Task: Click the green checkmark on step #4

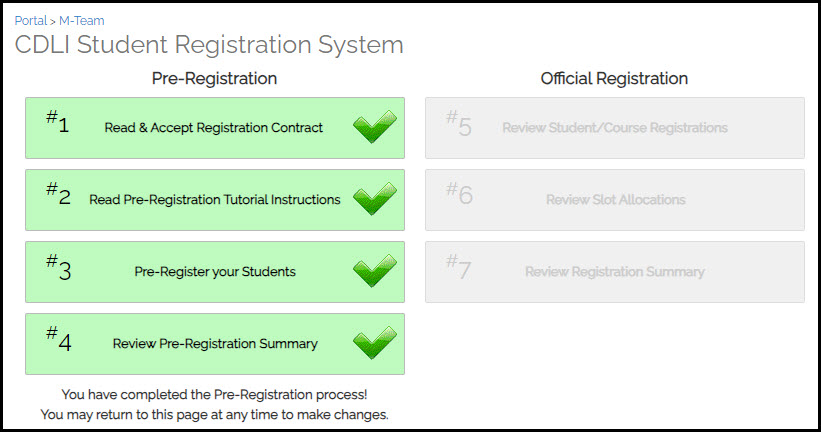Action: [x=375, y=342]
